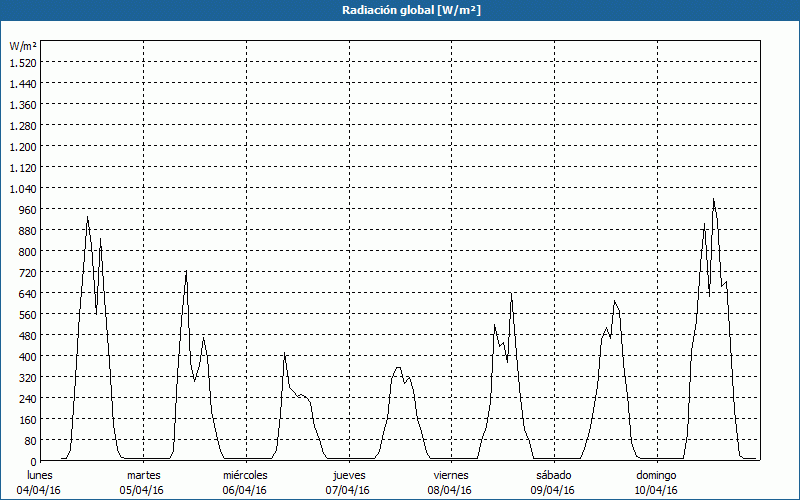
Task: Select the 1.040 Y-axis label
Action: coord(22,188)
